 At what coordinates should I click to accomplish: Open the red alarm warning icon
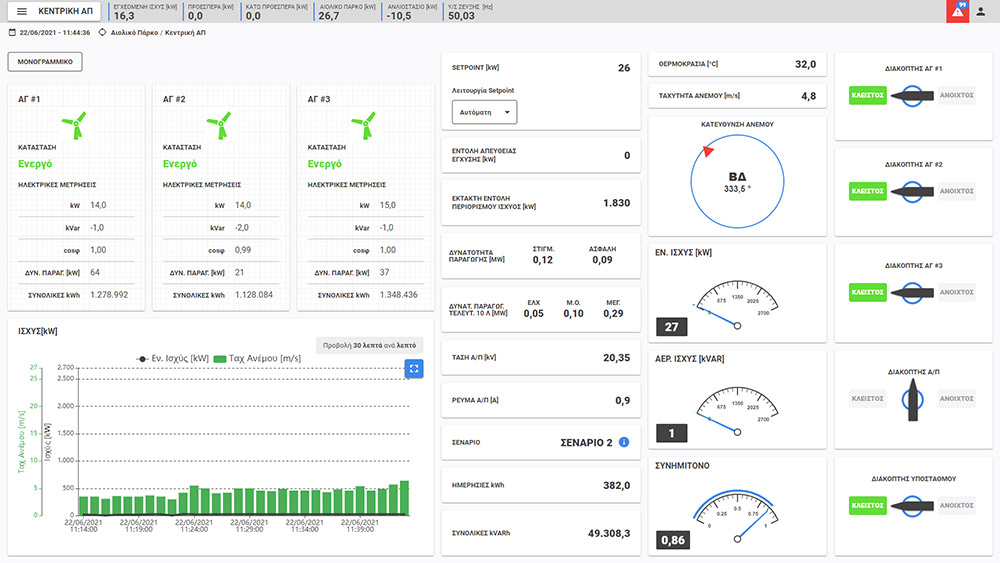(957, 12)
